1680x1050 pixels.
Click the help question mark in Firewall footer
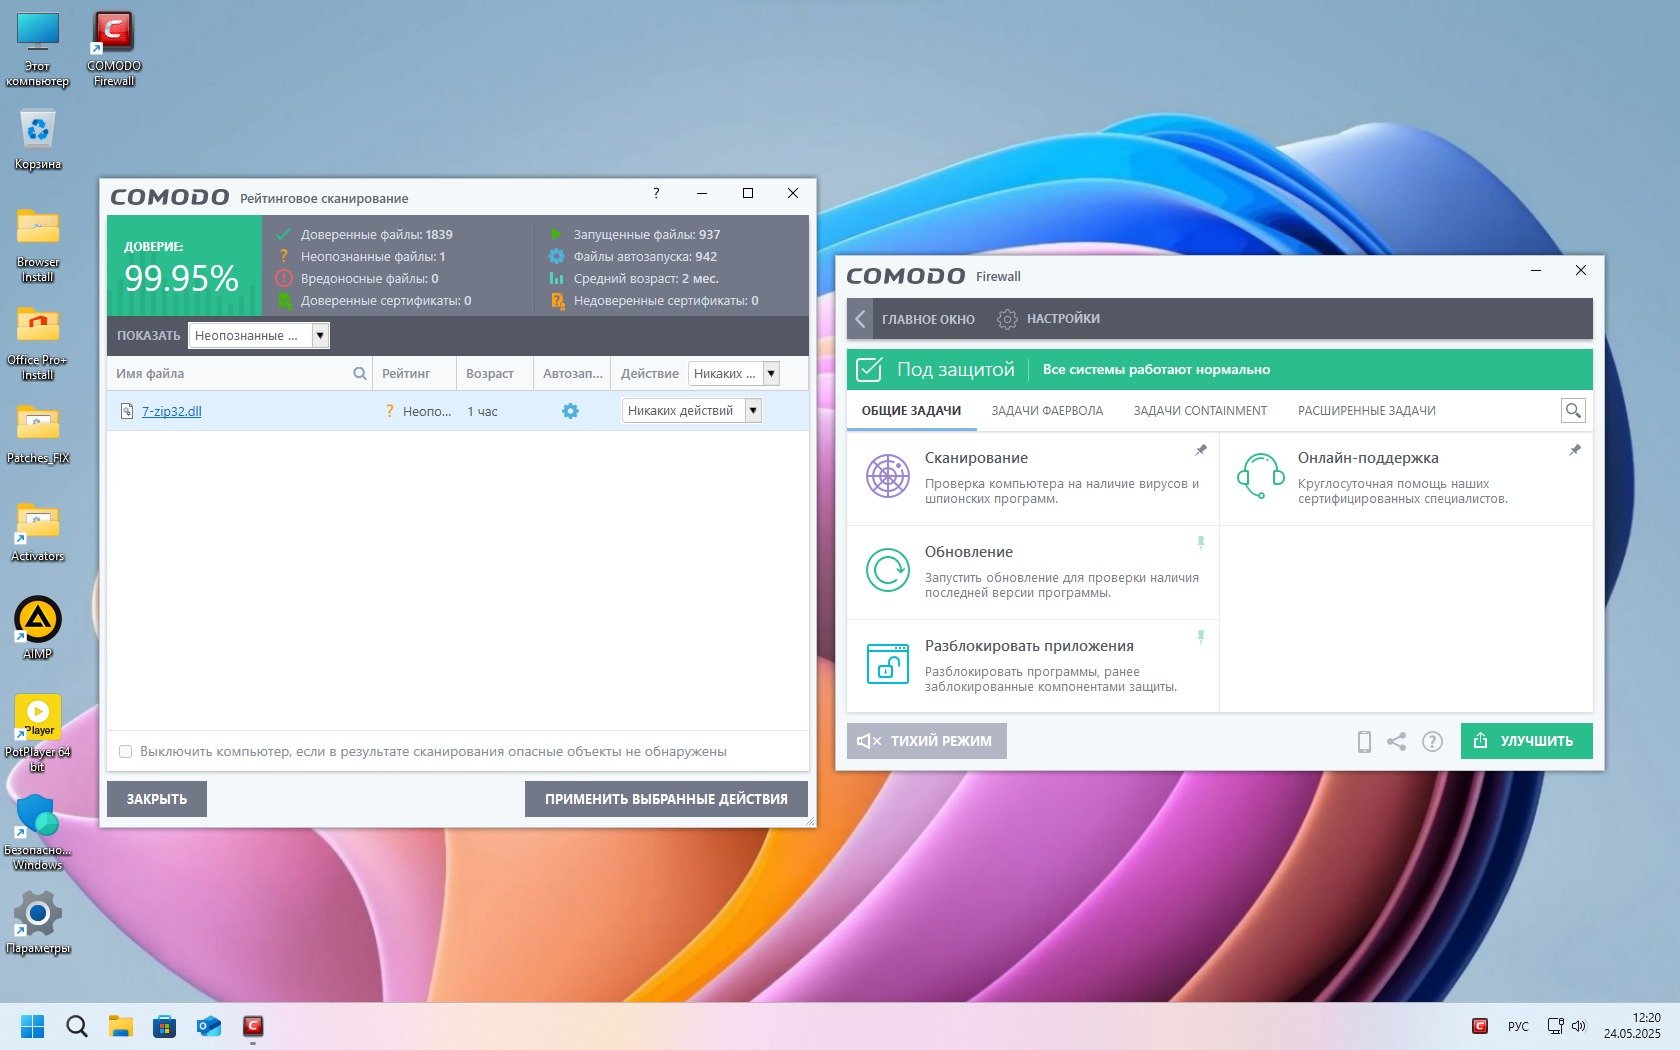point(1432,741)
